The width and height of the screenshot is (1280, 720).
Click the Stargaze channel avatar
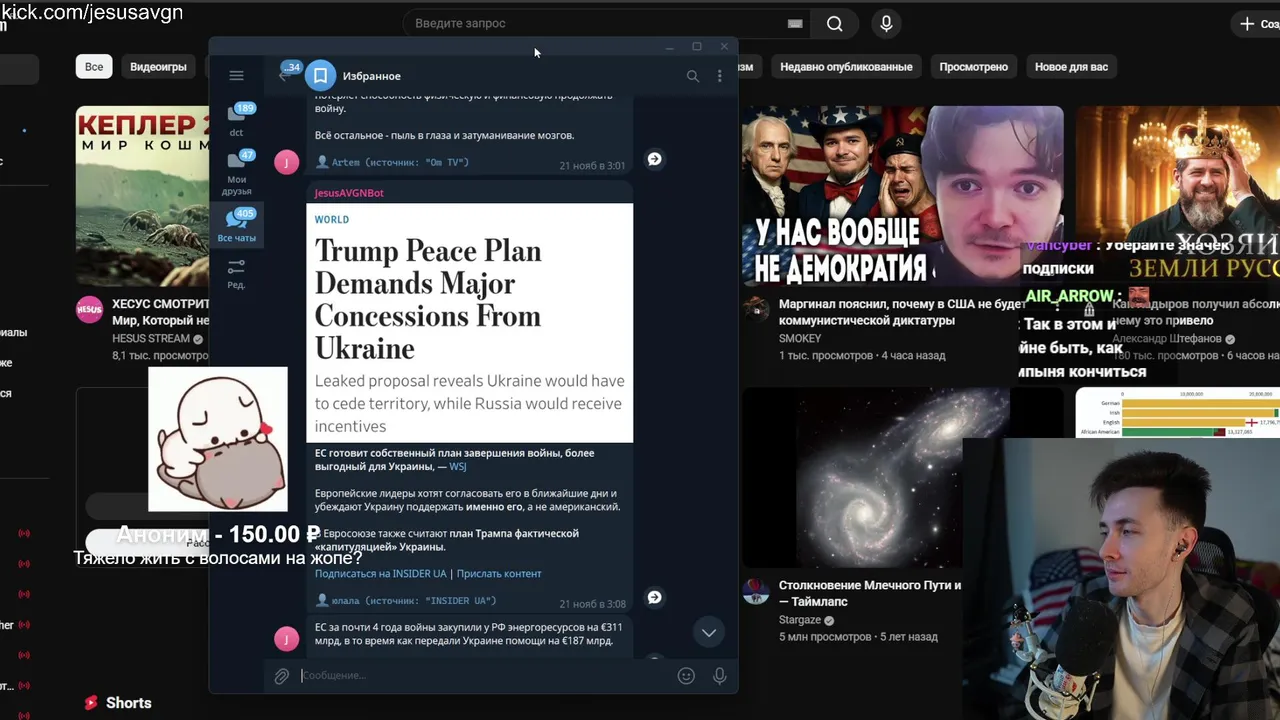[756, 591]
